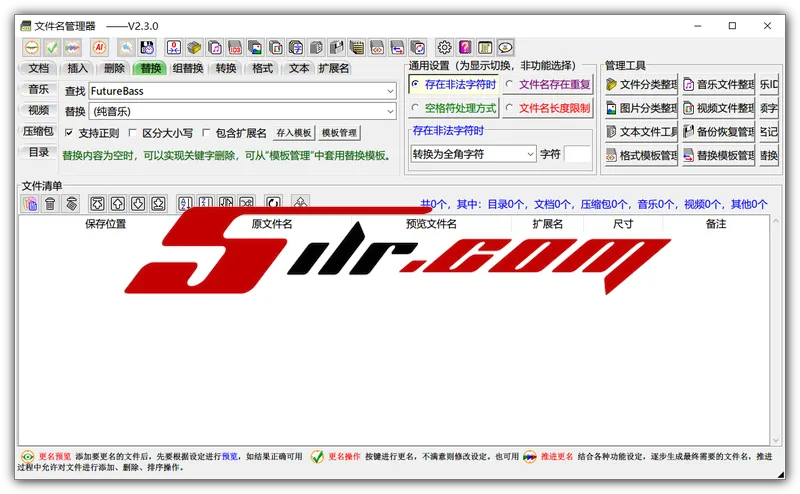Open settings via the gear icon

click(x=444, y=48)
